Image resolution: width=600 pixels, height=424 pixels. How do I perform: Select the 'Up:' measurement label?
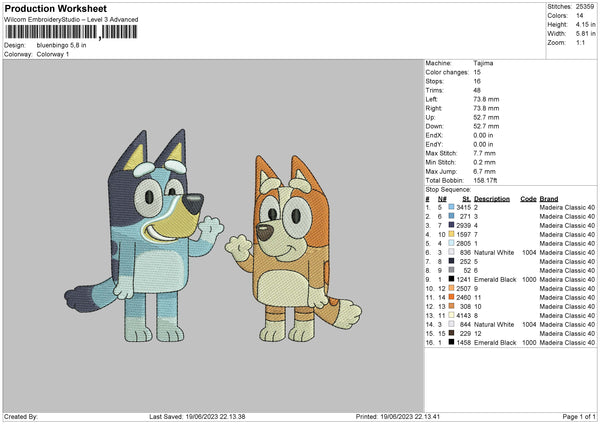pyautogui.click(x=430, y=117)
